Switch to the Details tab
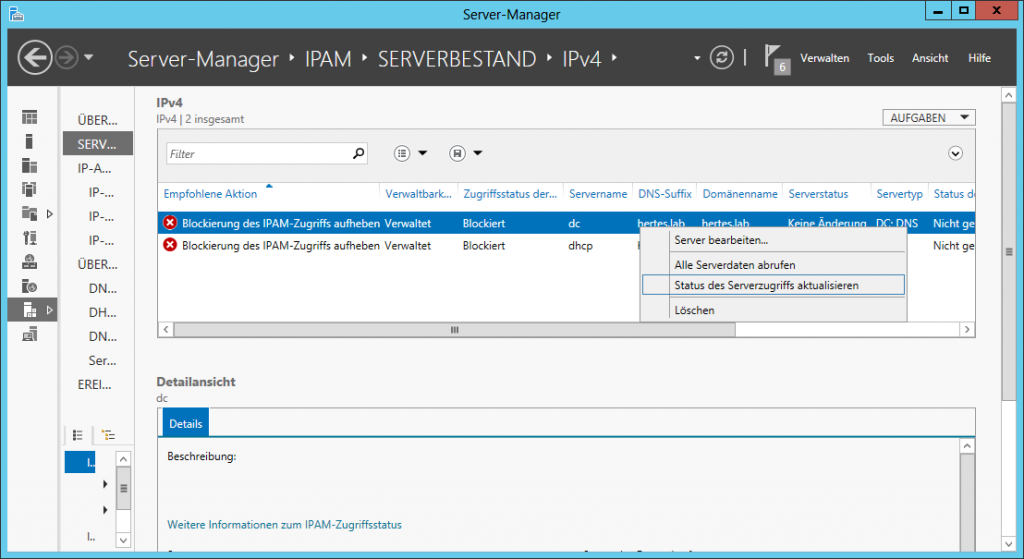 click(x=185, y=424)
